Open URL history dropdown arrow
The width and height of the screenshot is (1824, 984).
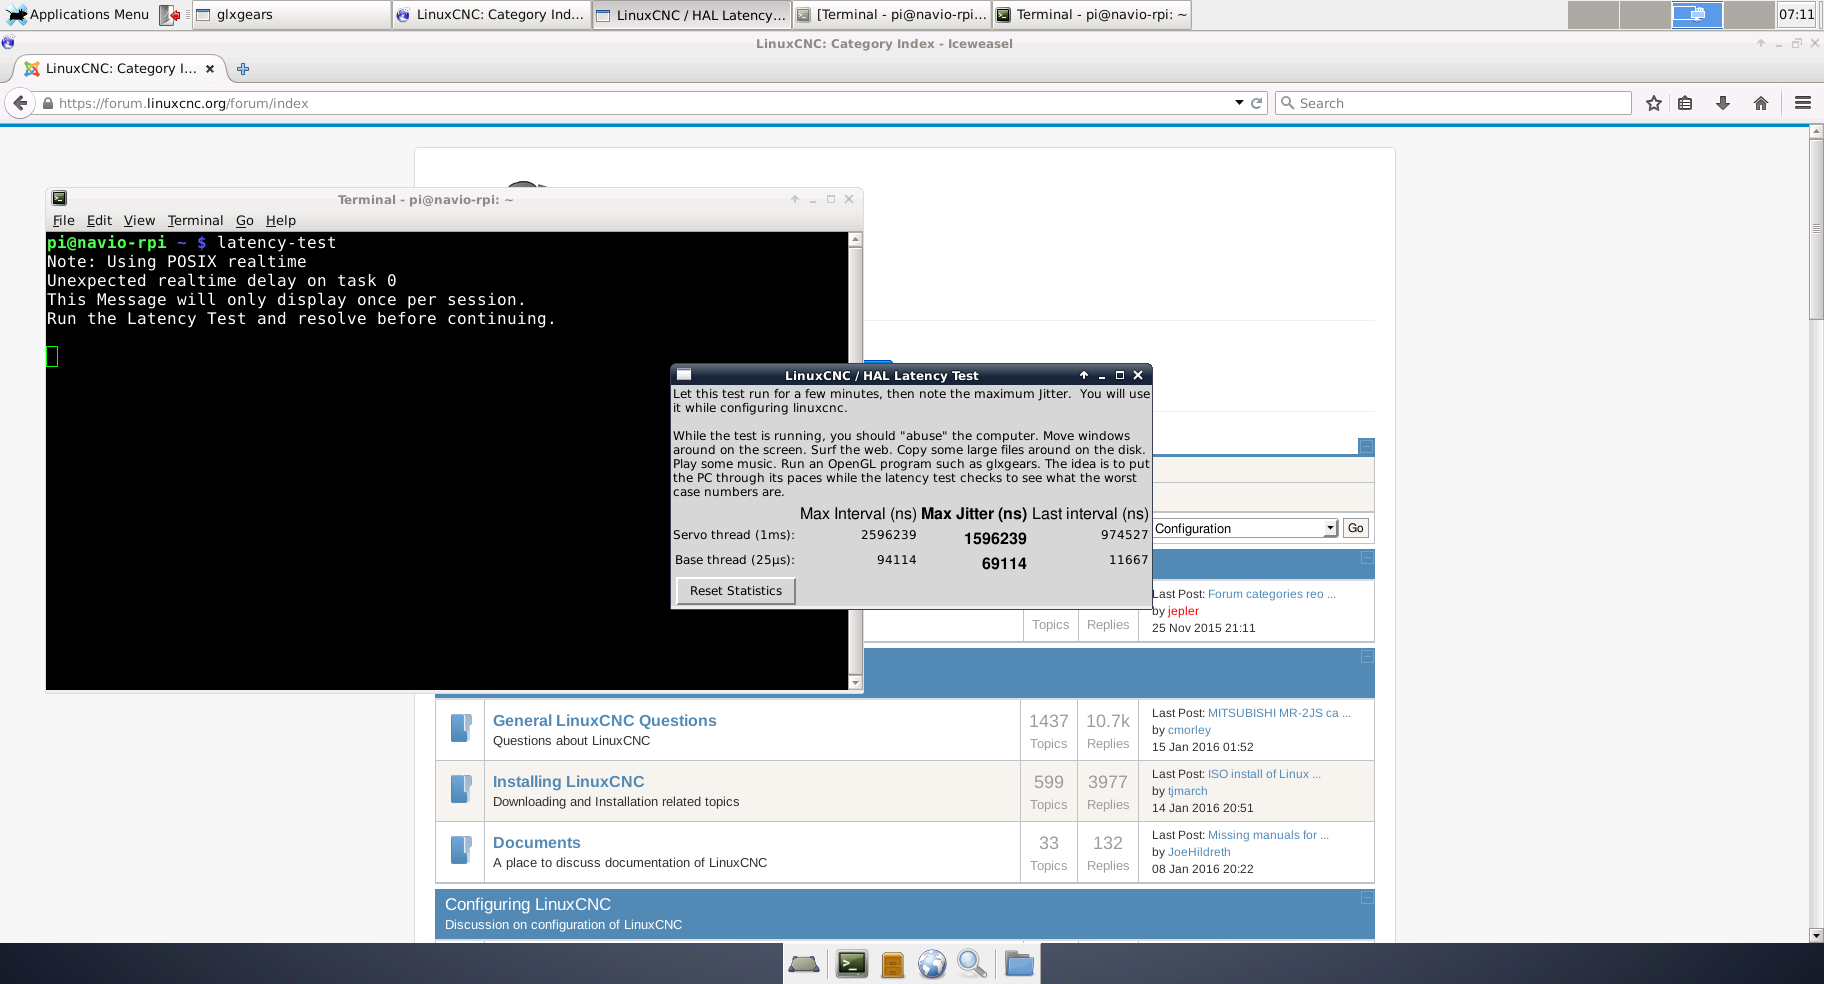pyautogui.click(x=1239, y=103)
